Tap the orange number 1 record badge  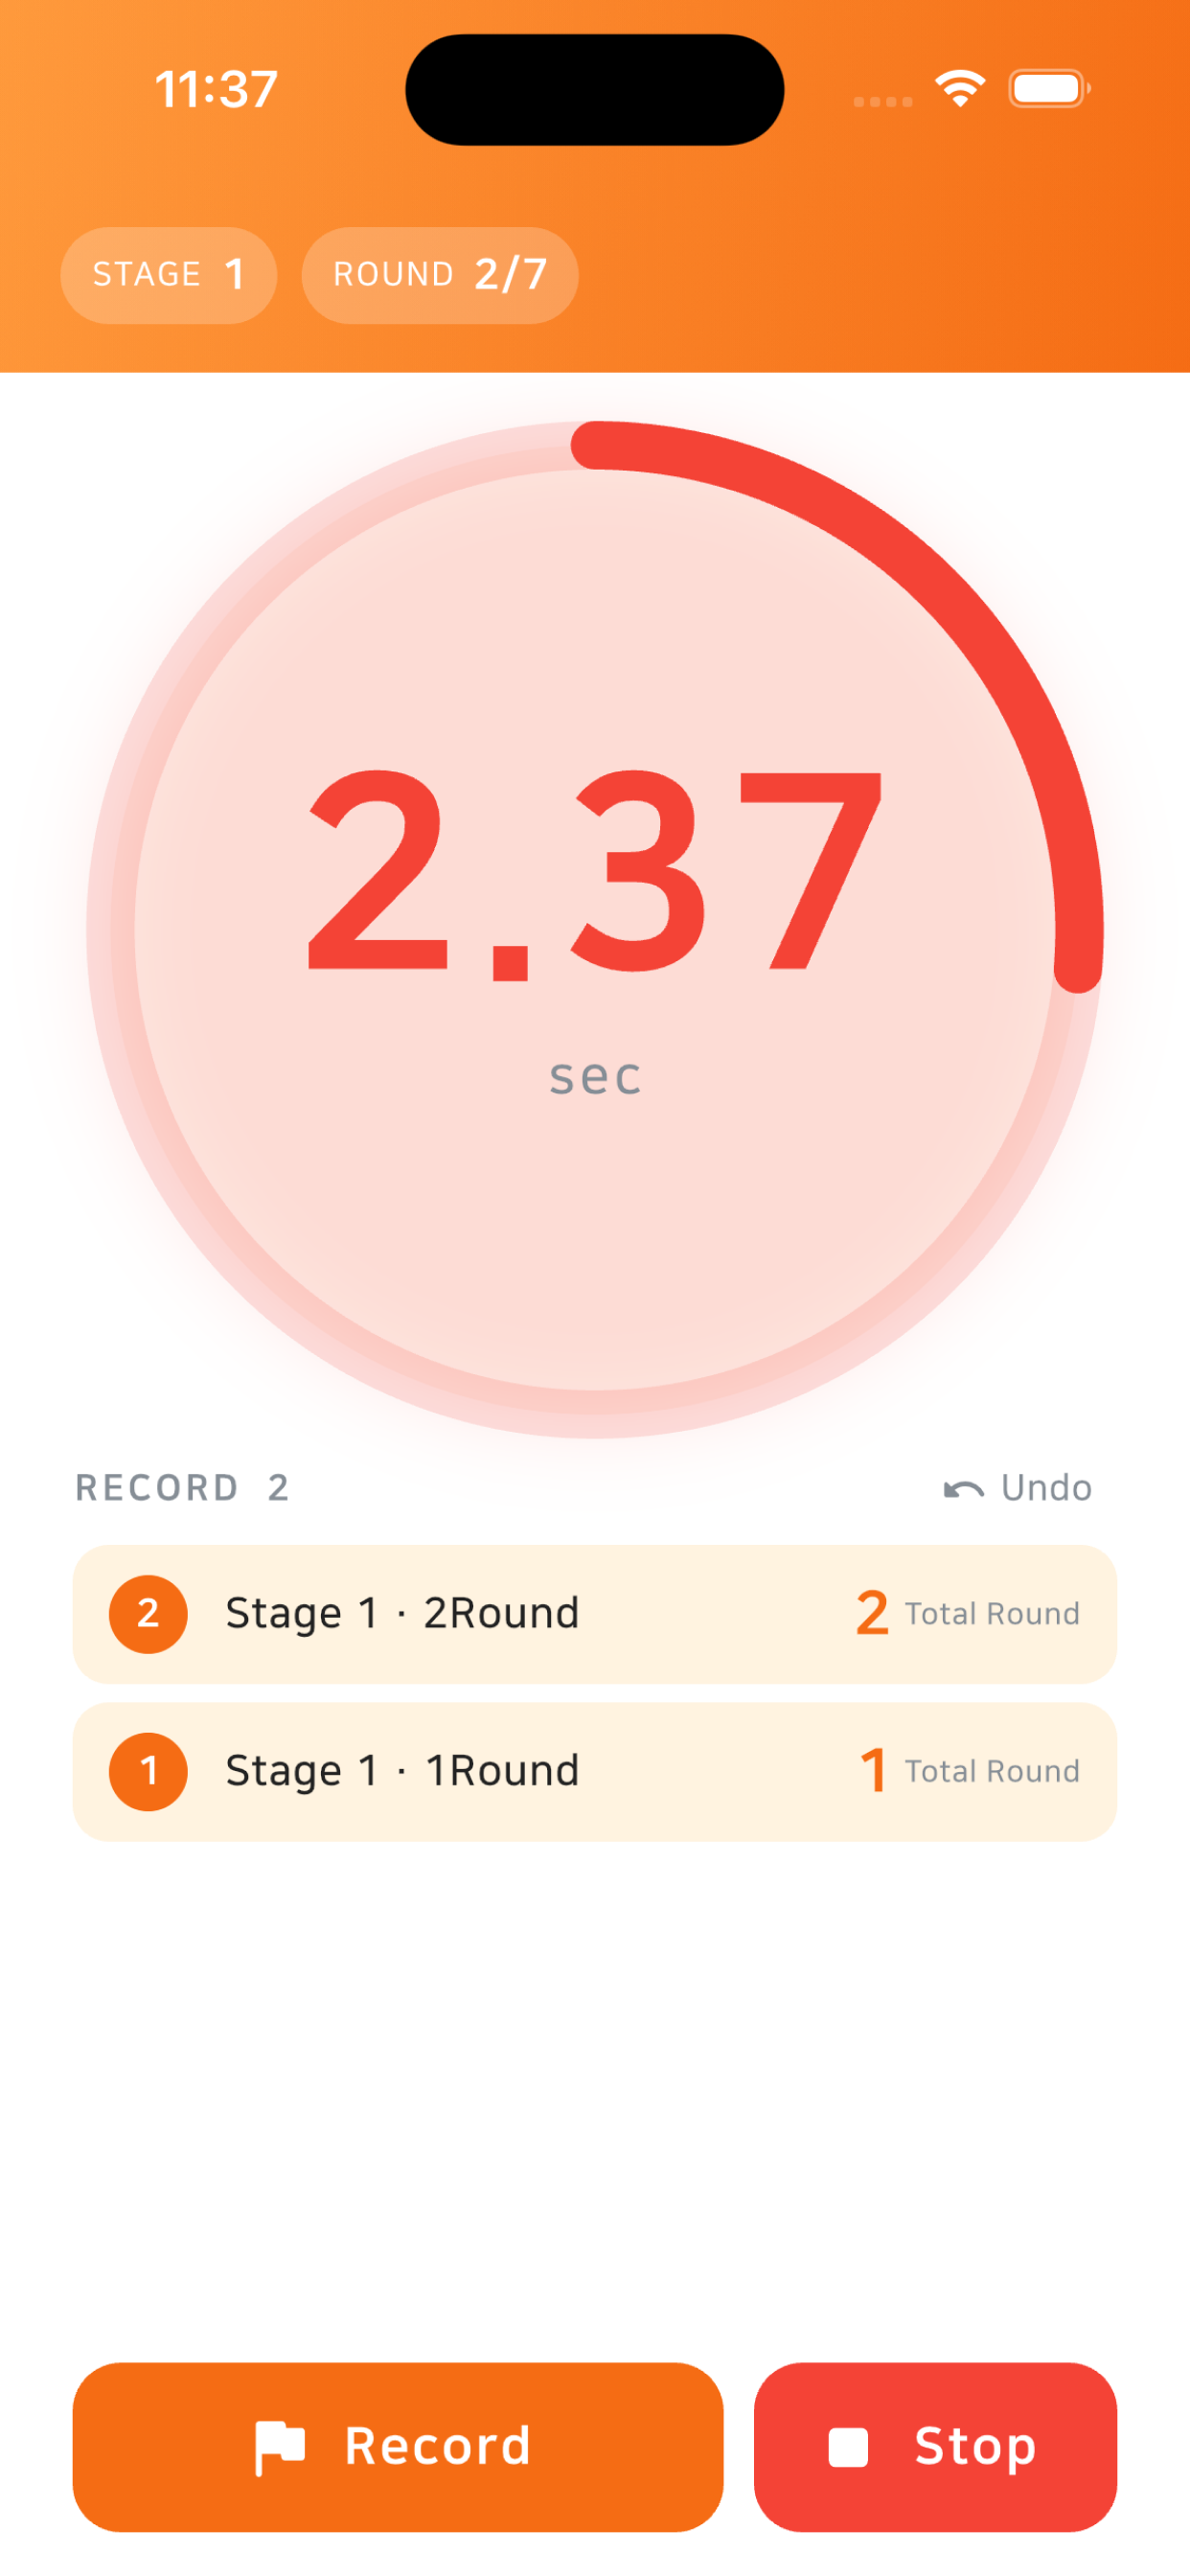[x=148, y=1772]
